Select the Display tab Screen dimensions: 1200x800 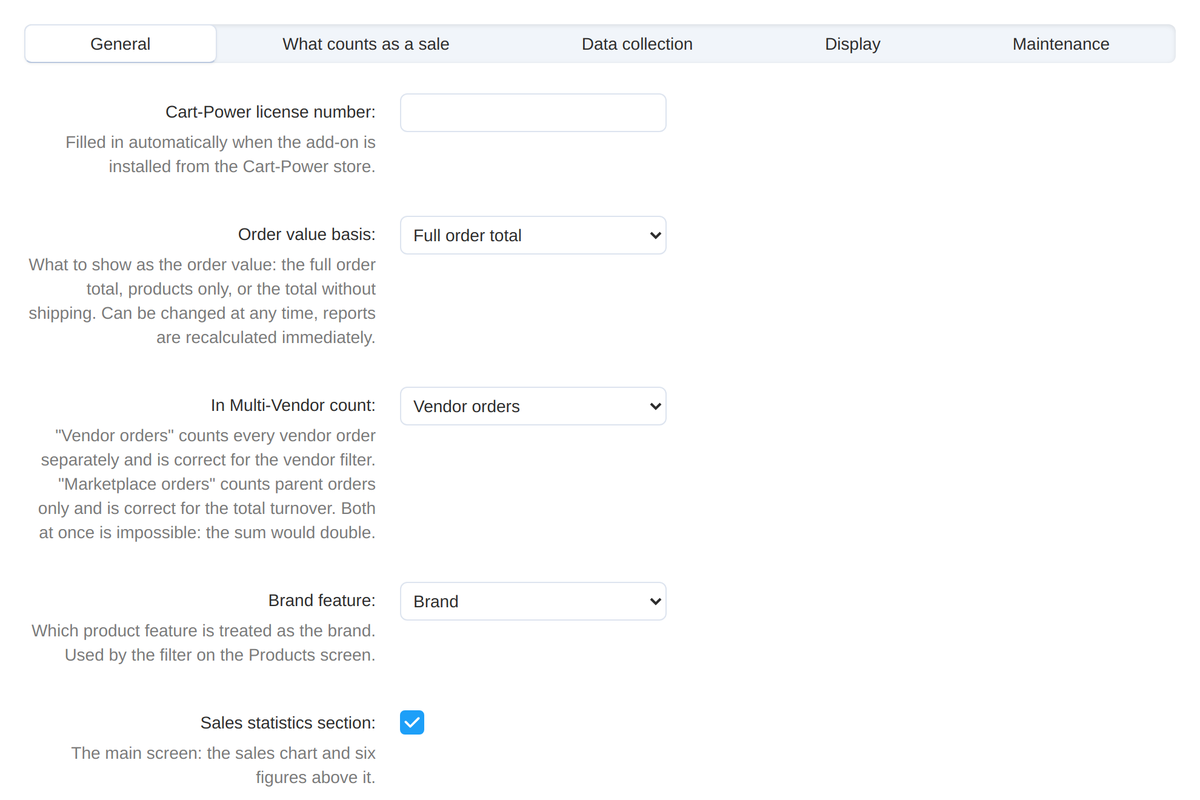pos(853,44)
